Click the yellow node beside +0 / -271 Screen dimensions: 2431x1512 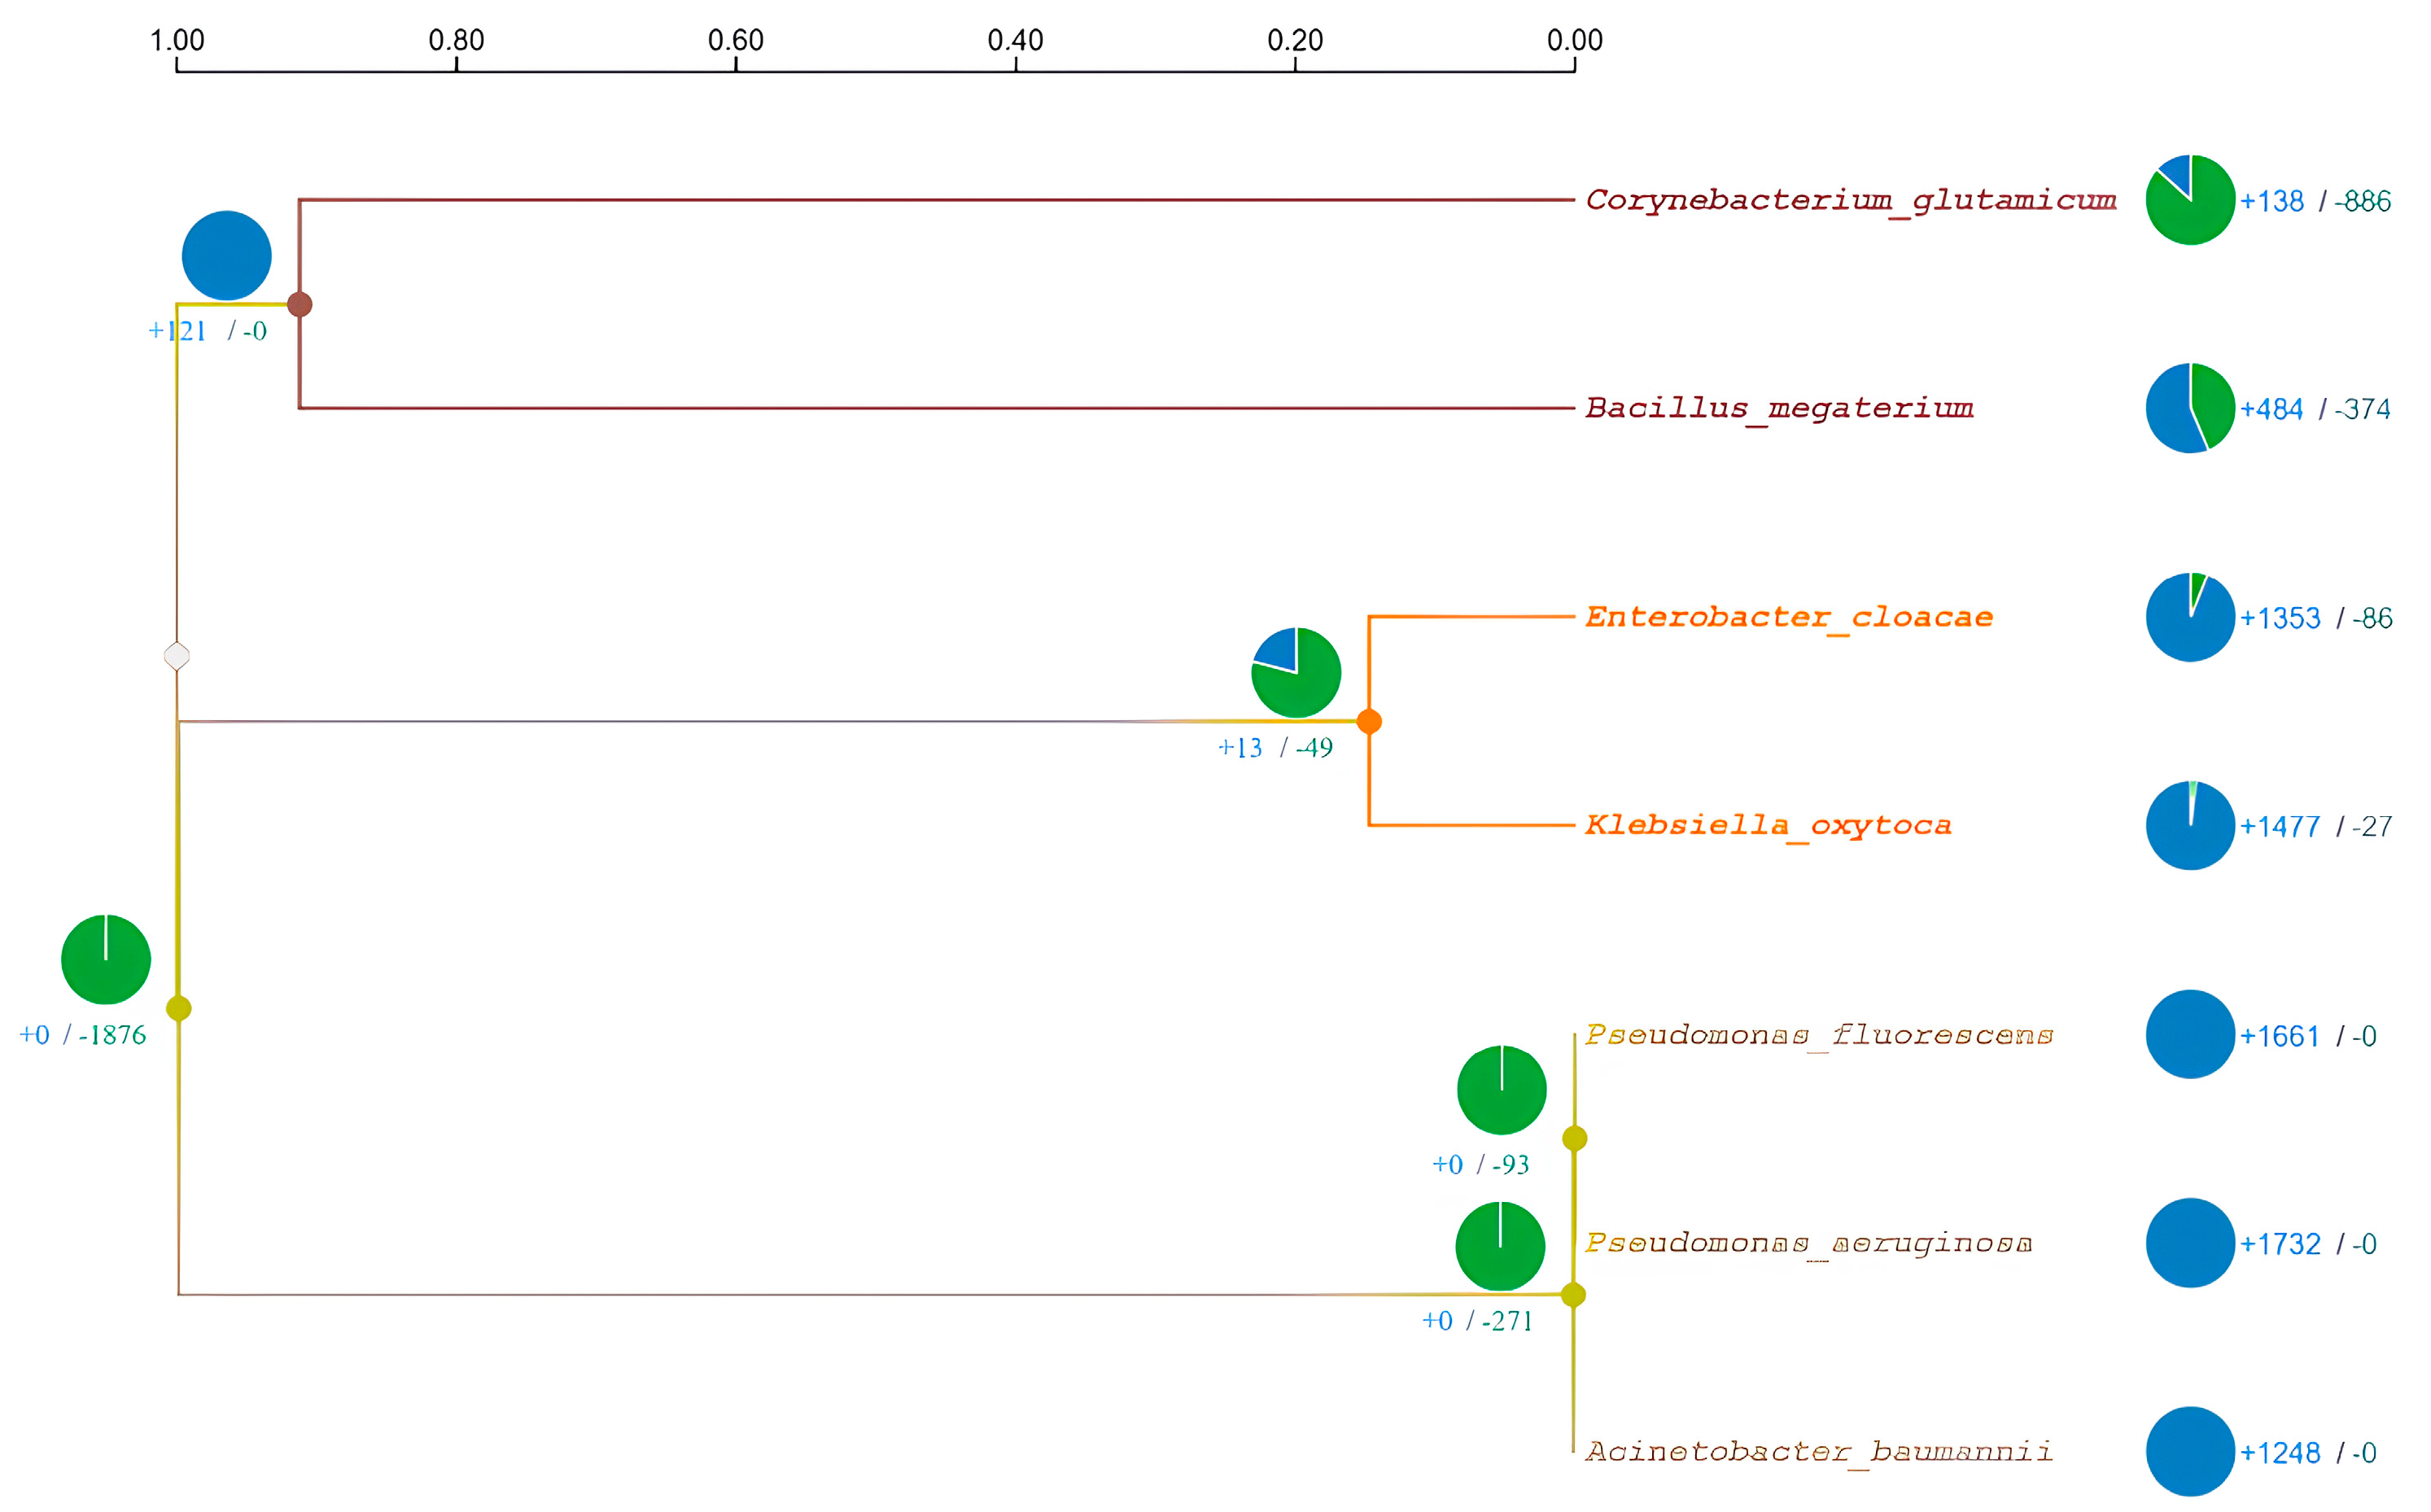point(1572,1295)
